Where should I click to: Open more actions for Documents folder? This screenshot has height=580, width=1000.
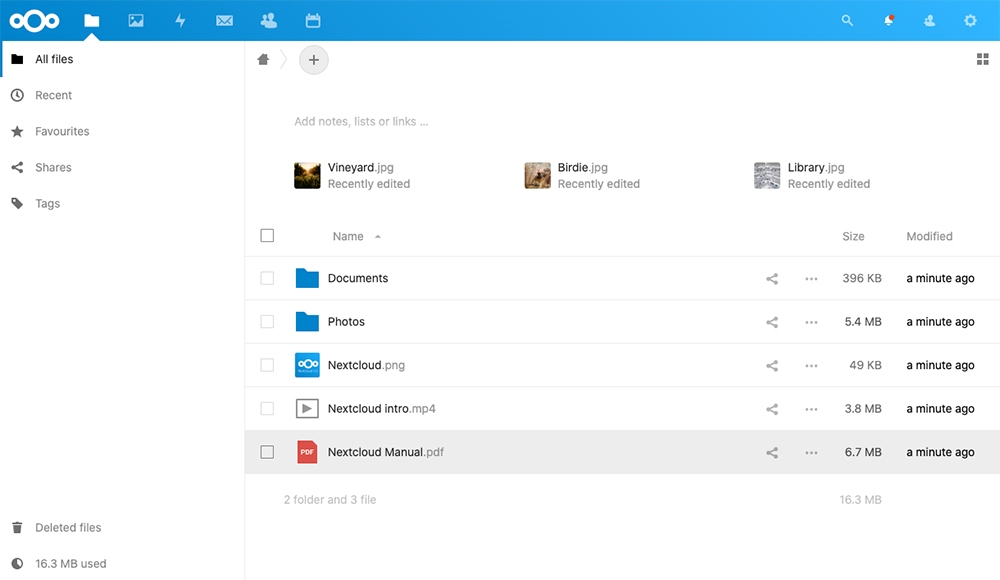point(811,279)
